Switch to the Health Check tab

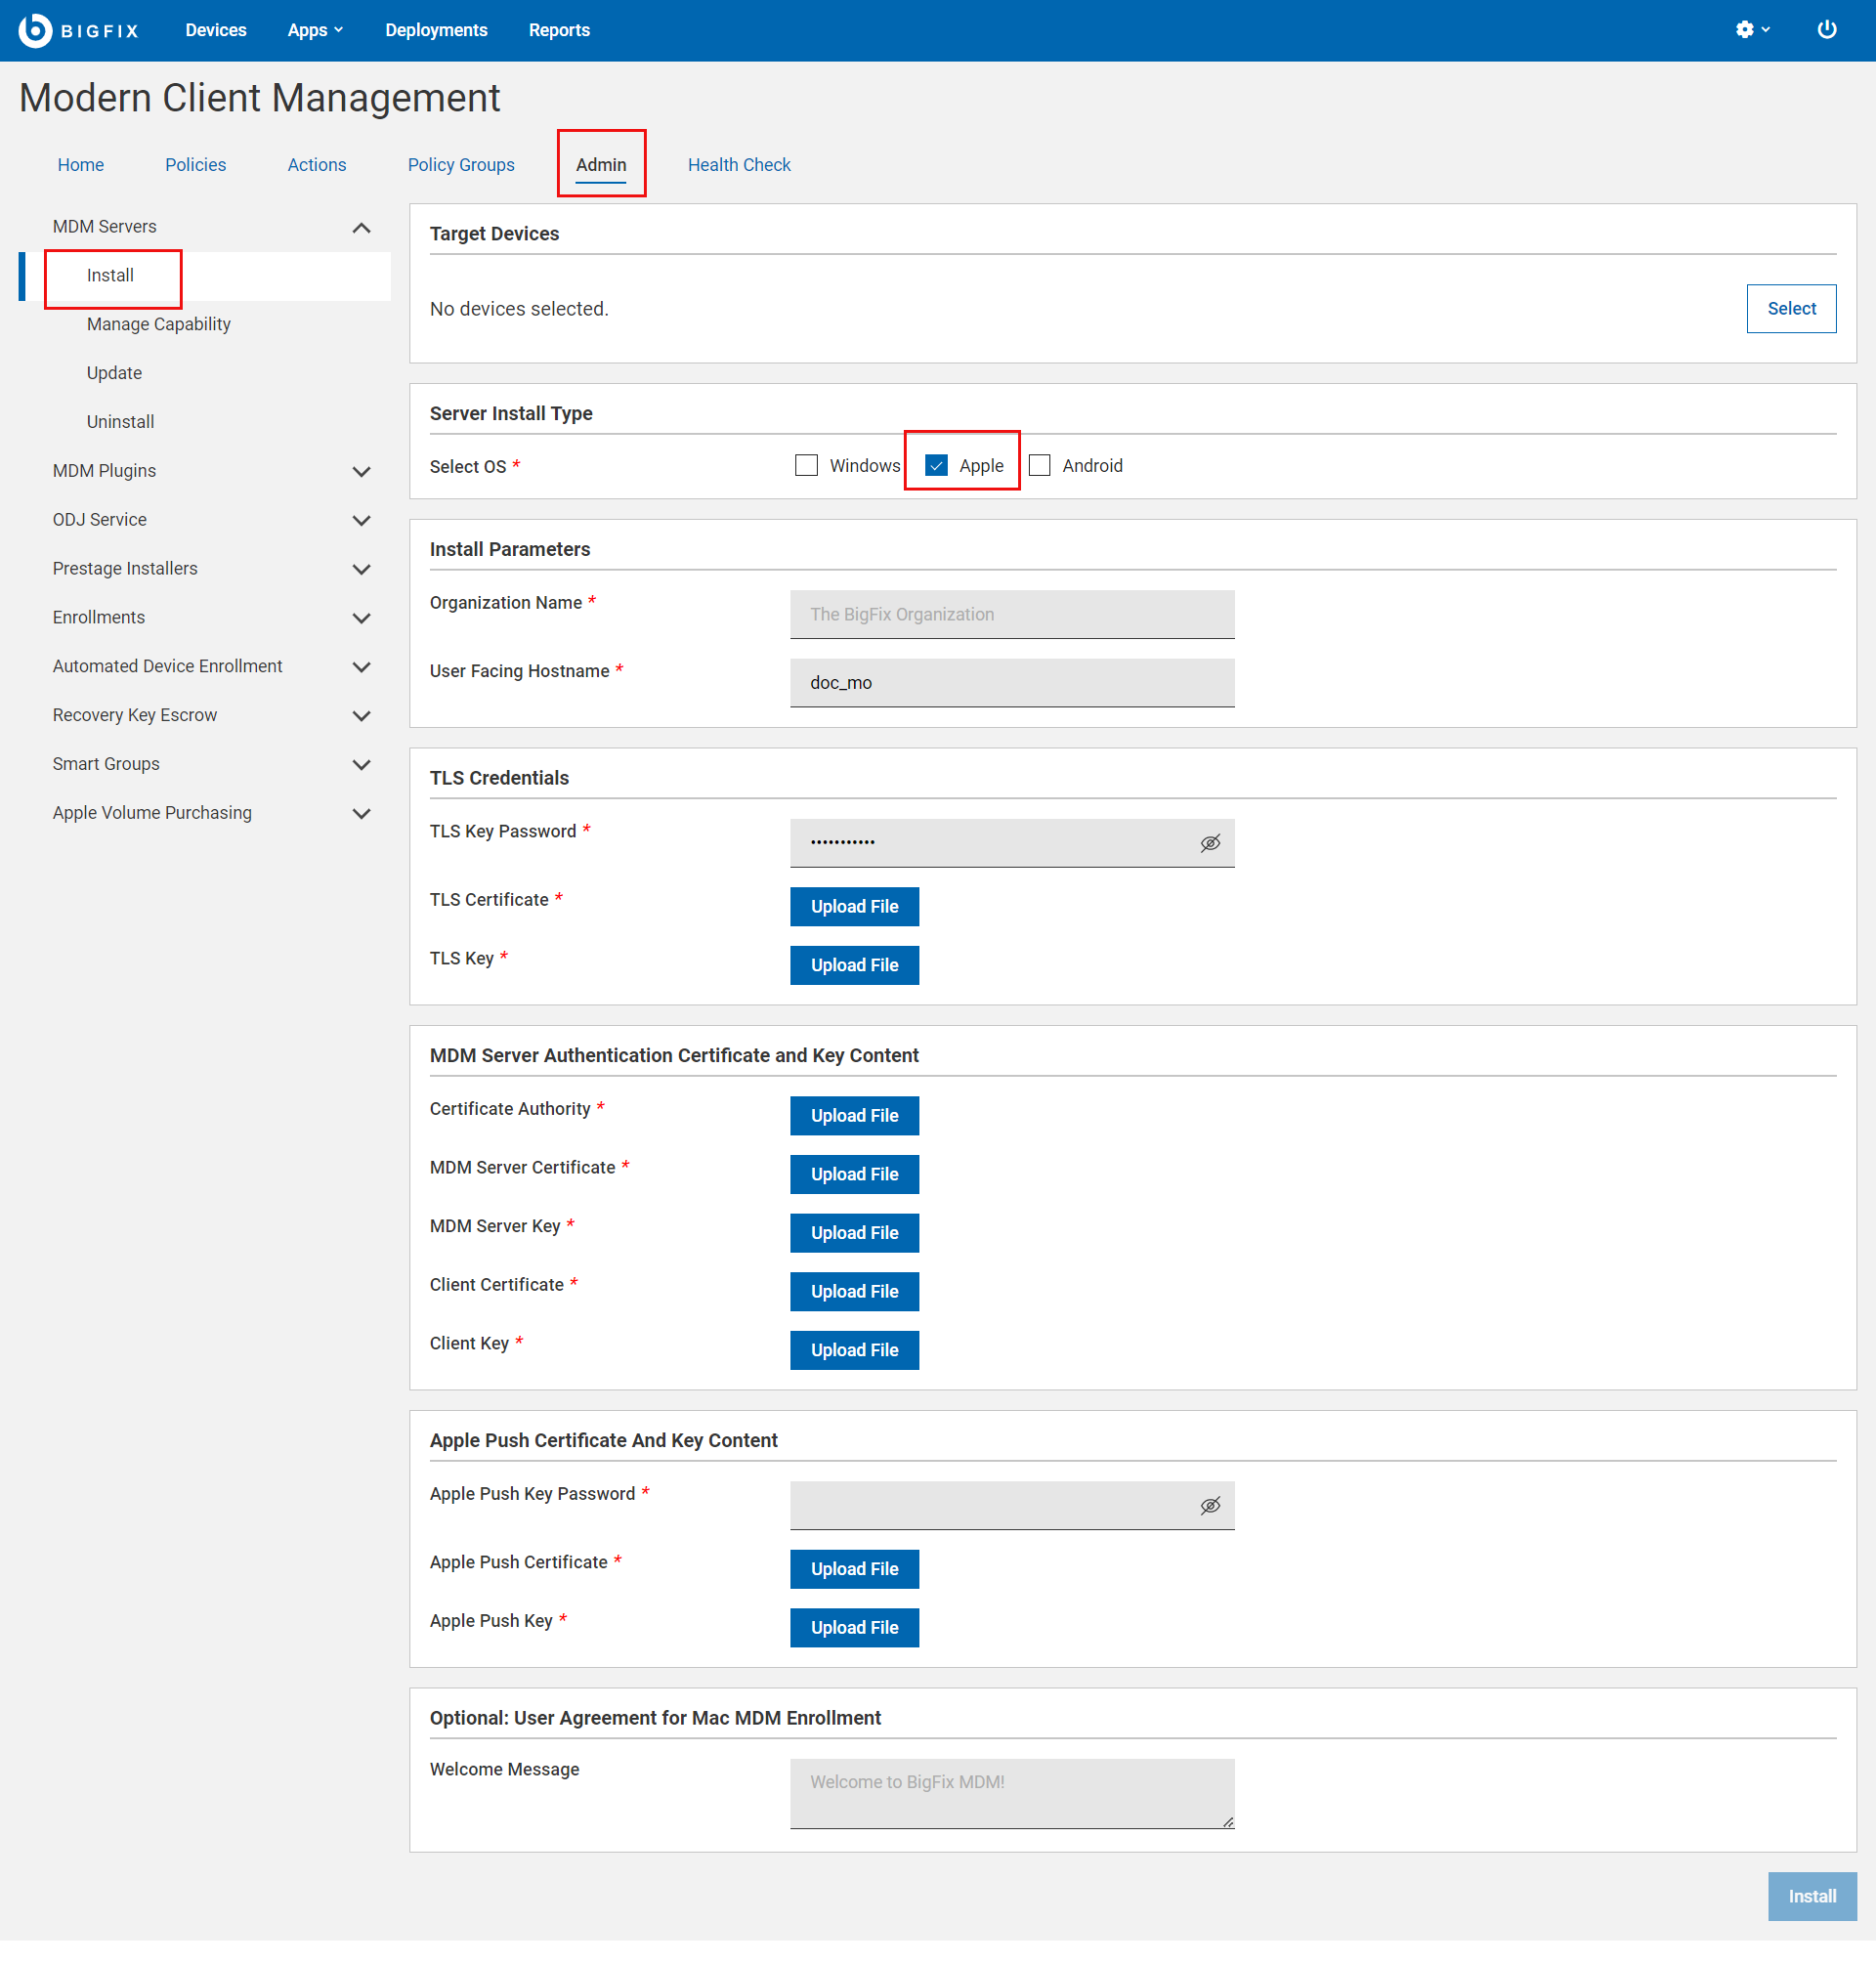coord(739,164)
